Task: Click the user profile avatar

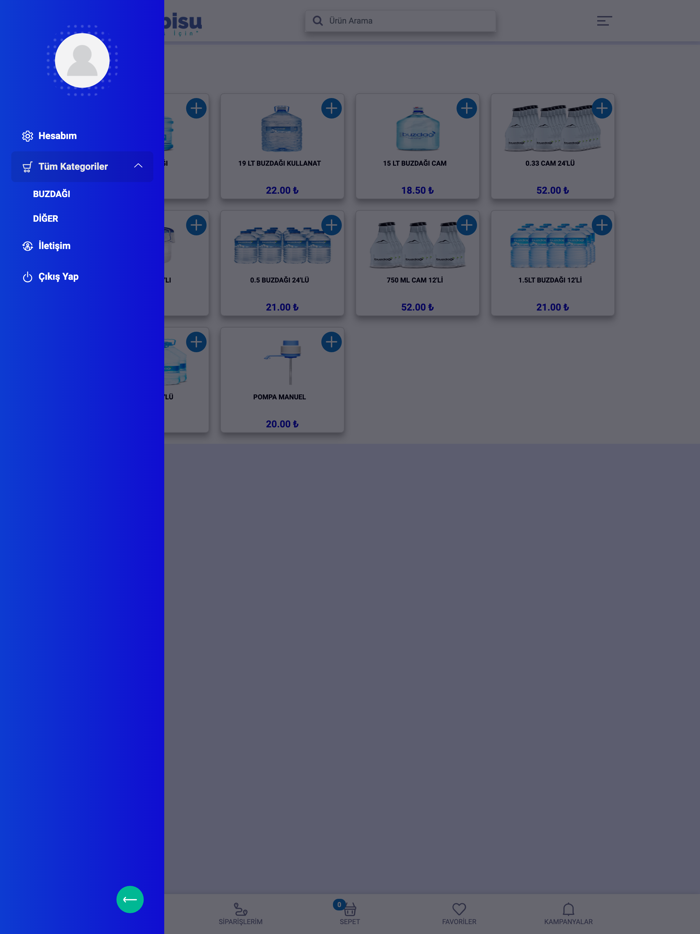Action: click(x=82, y=61)
